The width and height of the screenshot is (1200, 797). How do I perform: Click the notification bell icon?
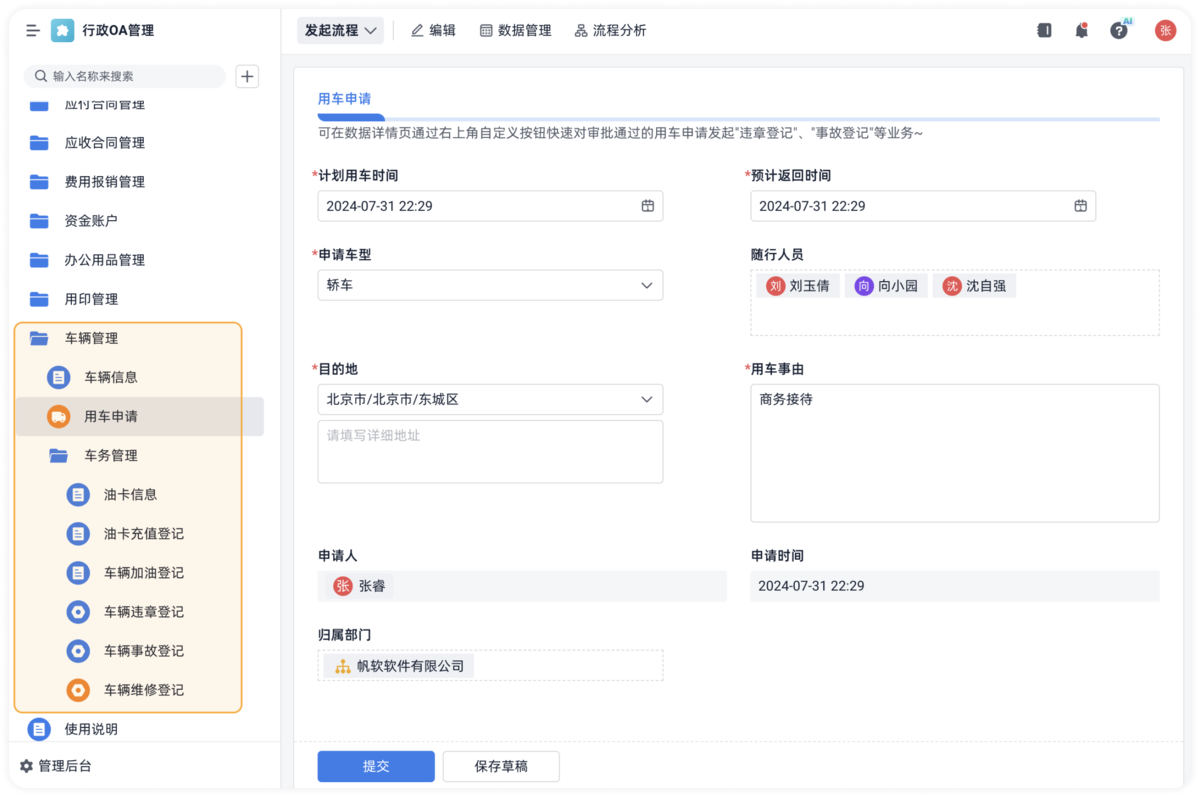(1081, 31)
